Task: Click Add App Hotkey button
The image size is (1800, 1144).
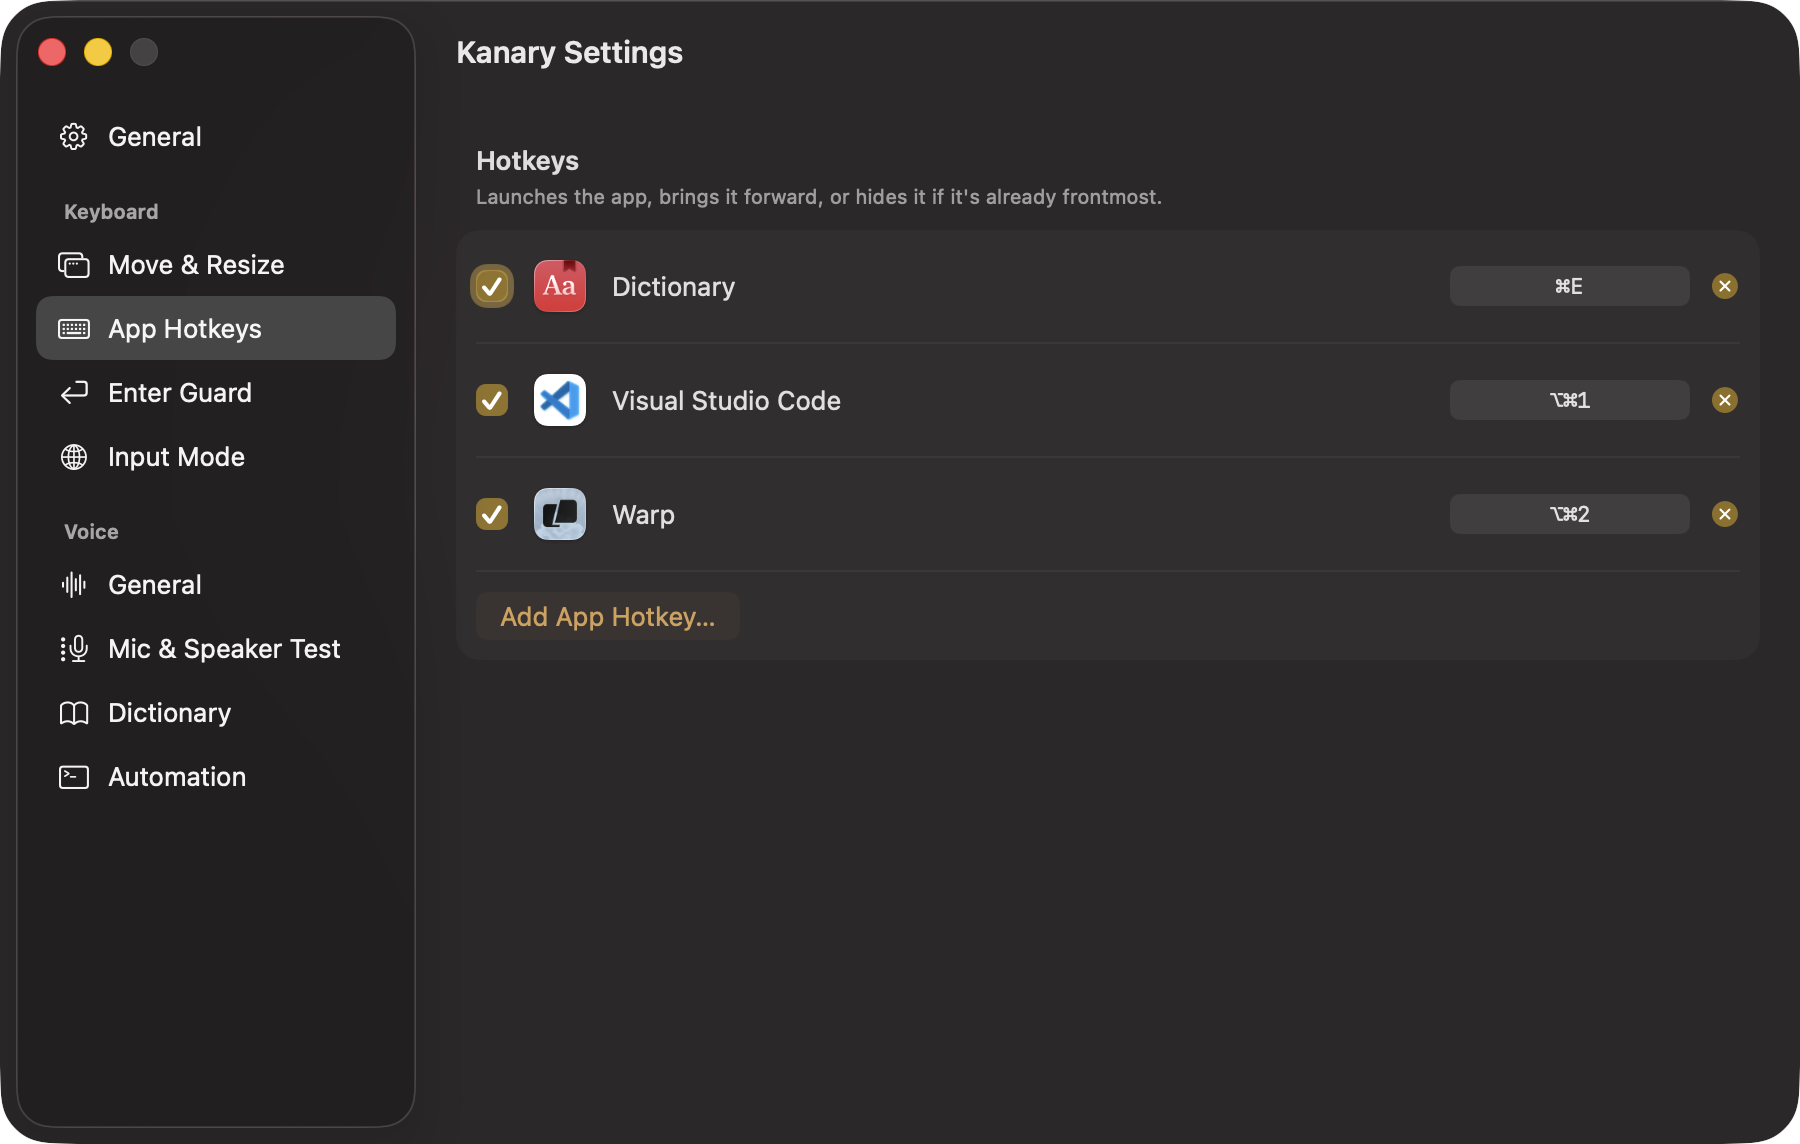Action: [x=608, y=616]
